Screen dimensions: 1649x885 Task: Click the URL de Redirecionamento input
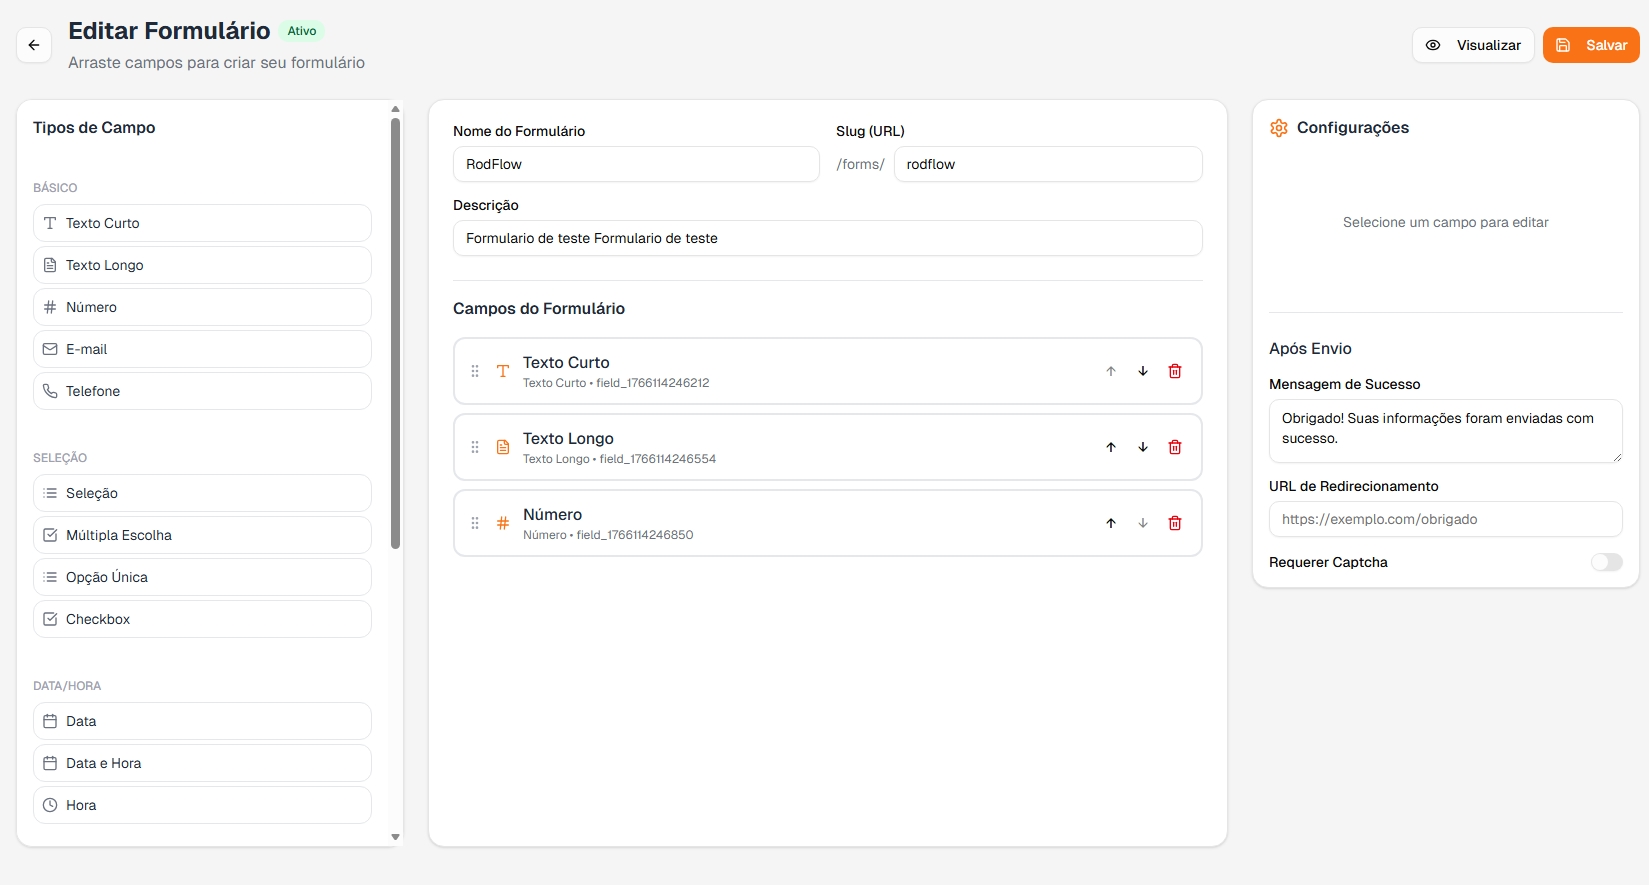coord(1445,519)
